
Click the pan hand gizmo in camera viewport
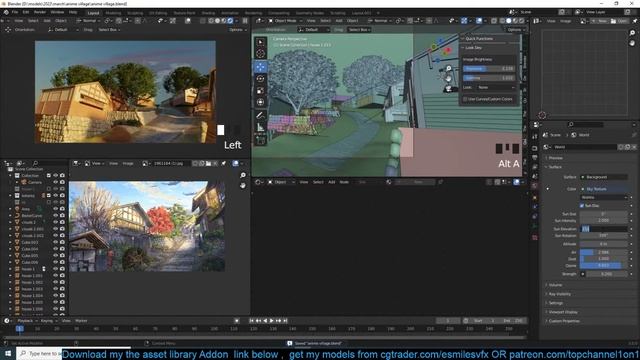point(449,78)
